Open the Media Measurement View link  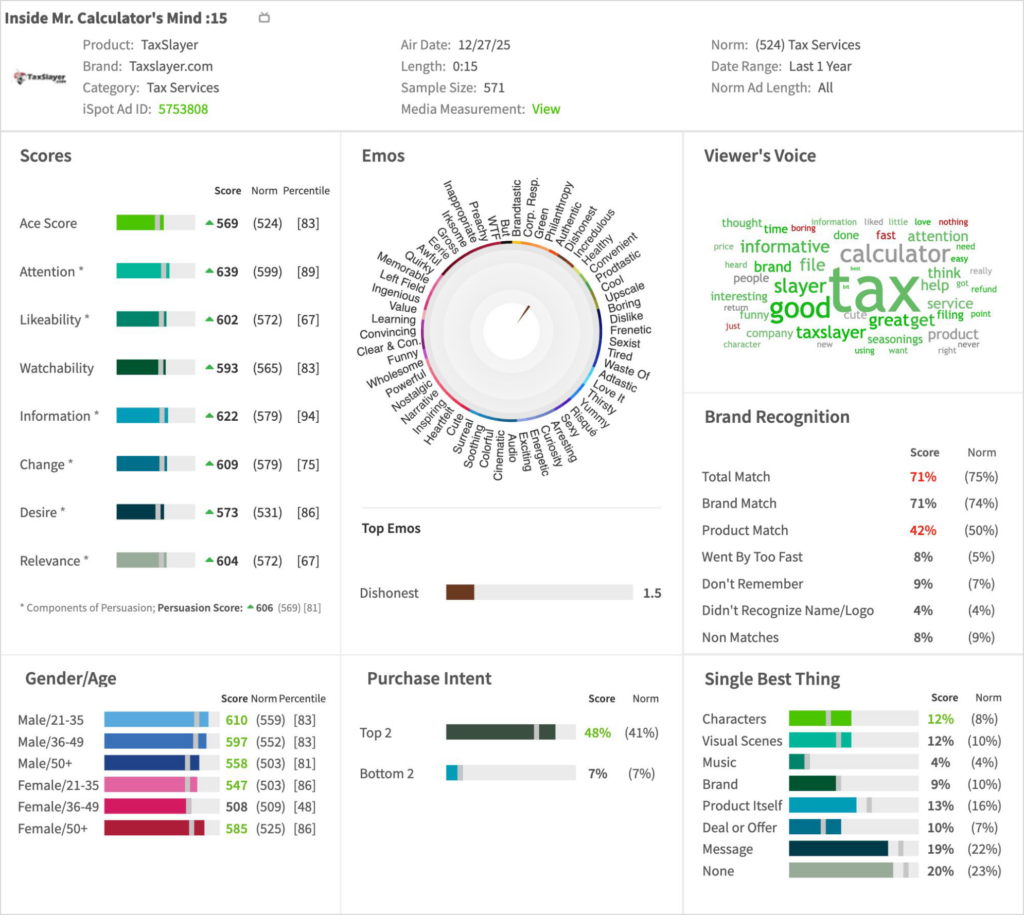click(546, 109)
